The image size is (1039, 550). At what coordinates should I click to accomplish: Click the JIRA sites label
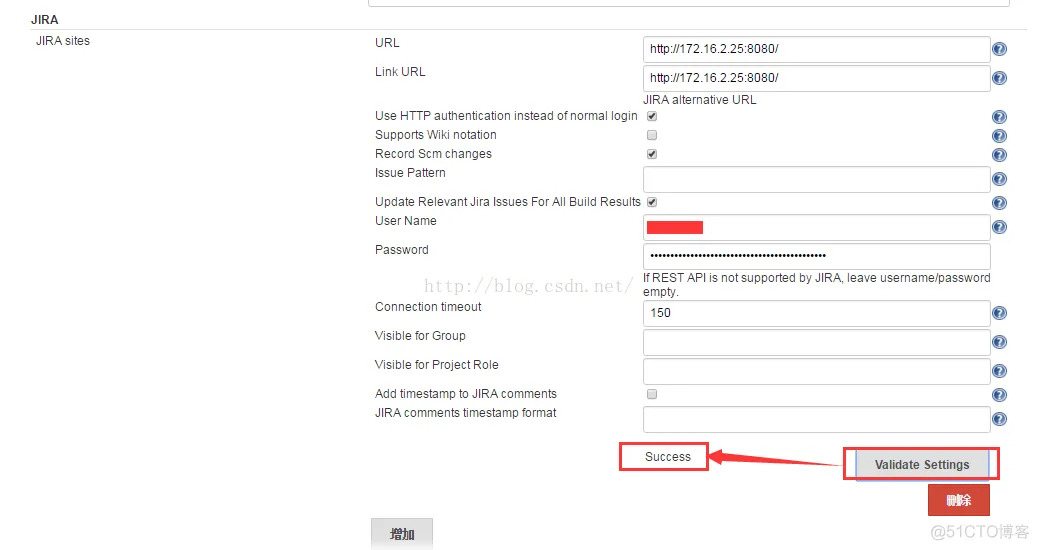point(63,40)
